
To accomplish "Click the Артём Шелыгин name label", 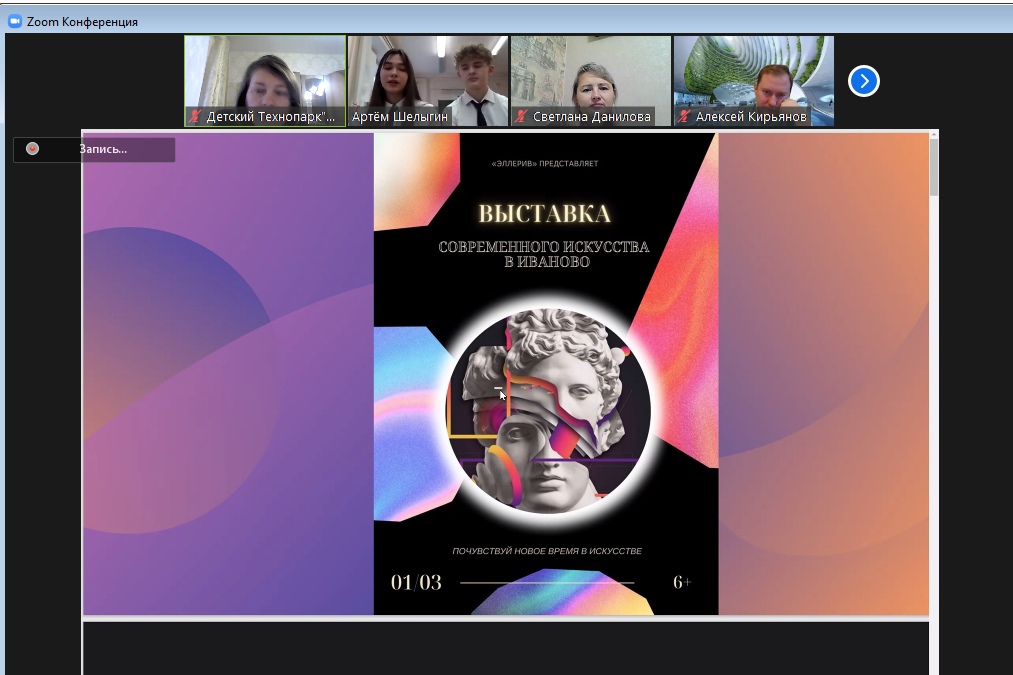I will pos(400,117).
